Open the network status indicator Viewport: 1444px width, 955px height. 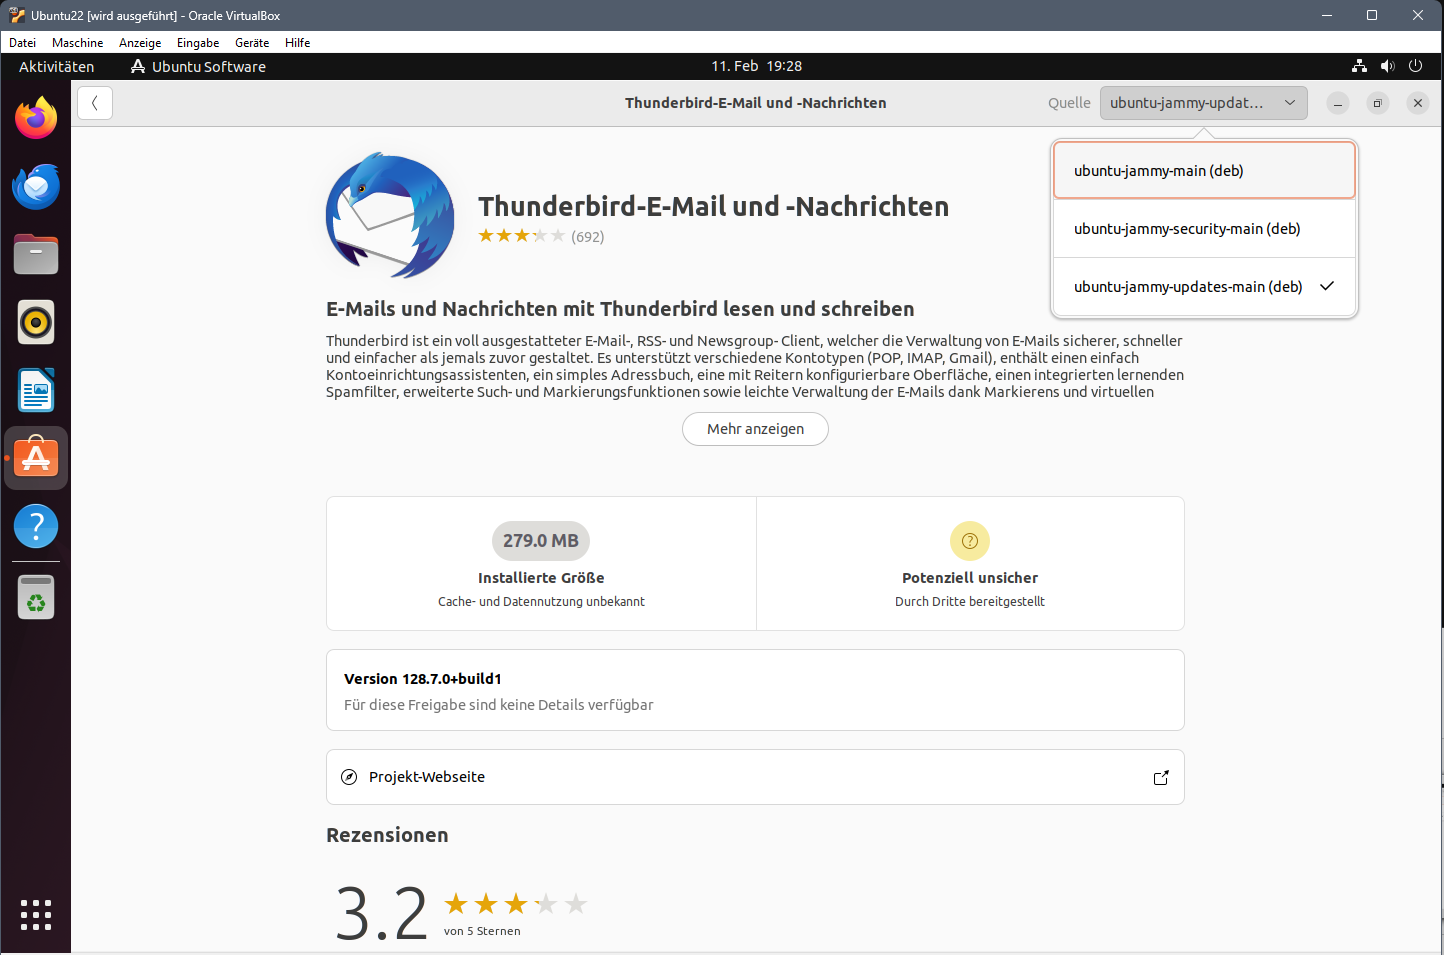click(1359, 66)
